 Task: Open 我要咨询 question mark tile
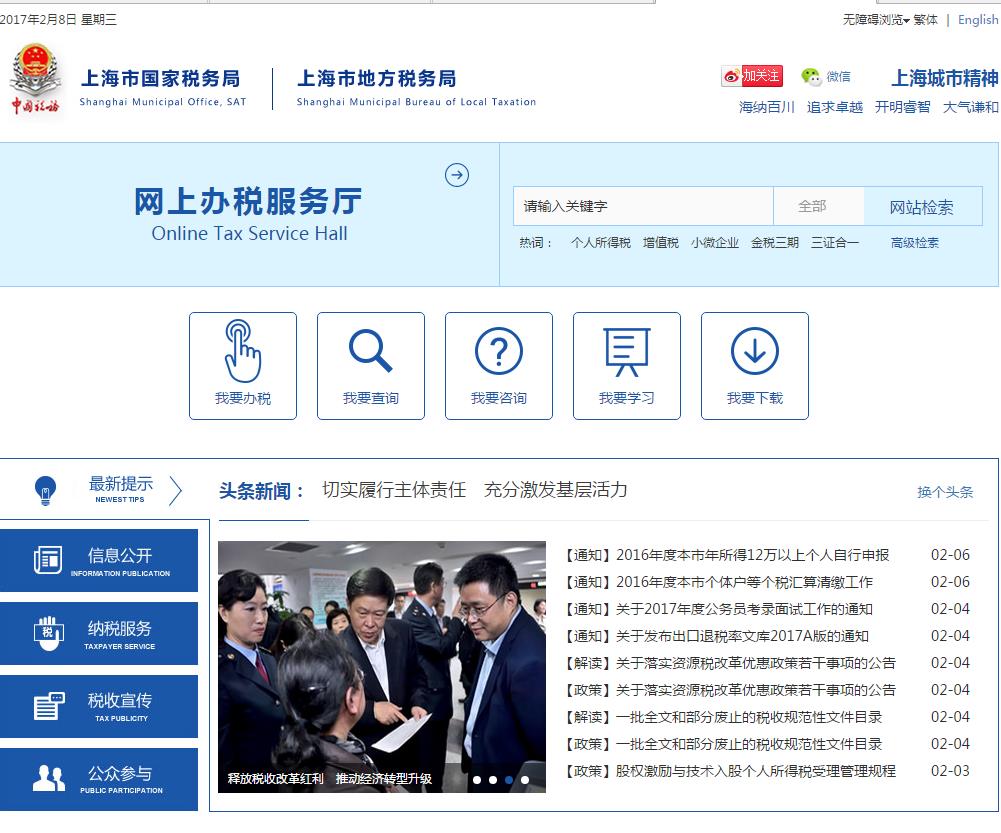(499, 366)
